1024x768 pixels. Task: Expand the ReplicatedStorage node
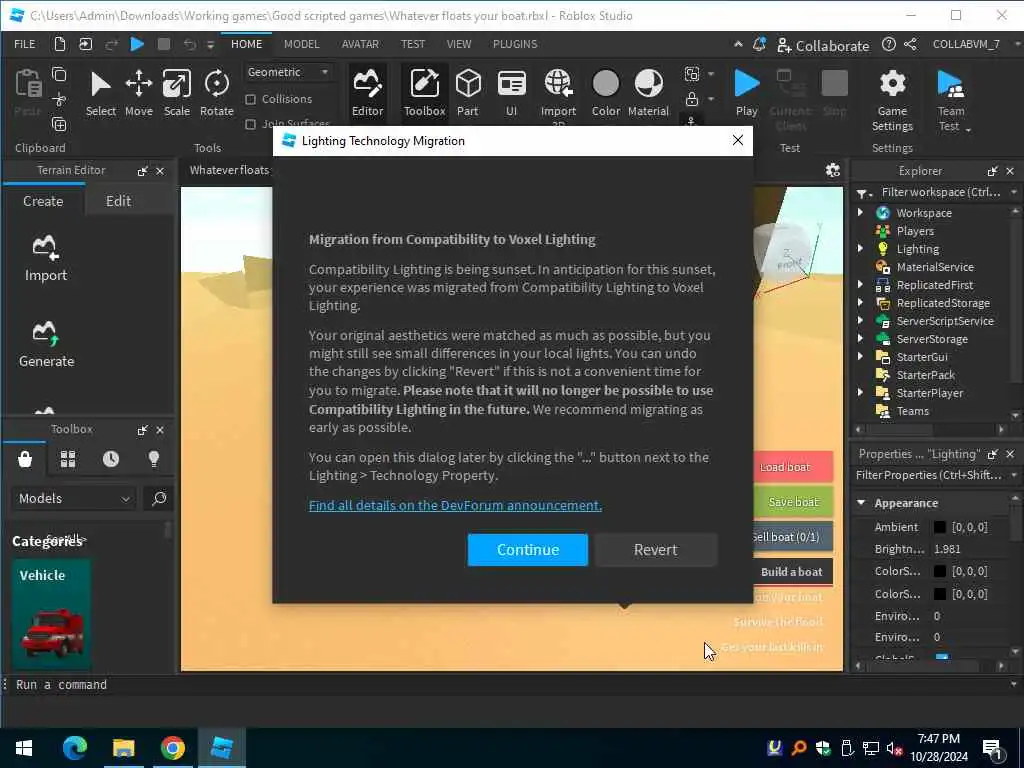coord(860,302)
